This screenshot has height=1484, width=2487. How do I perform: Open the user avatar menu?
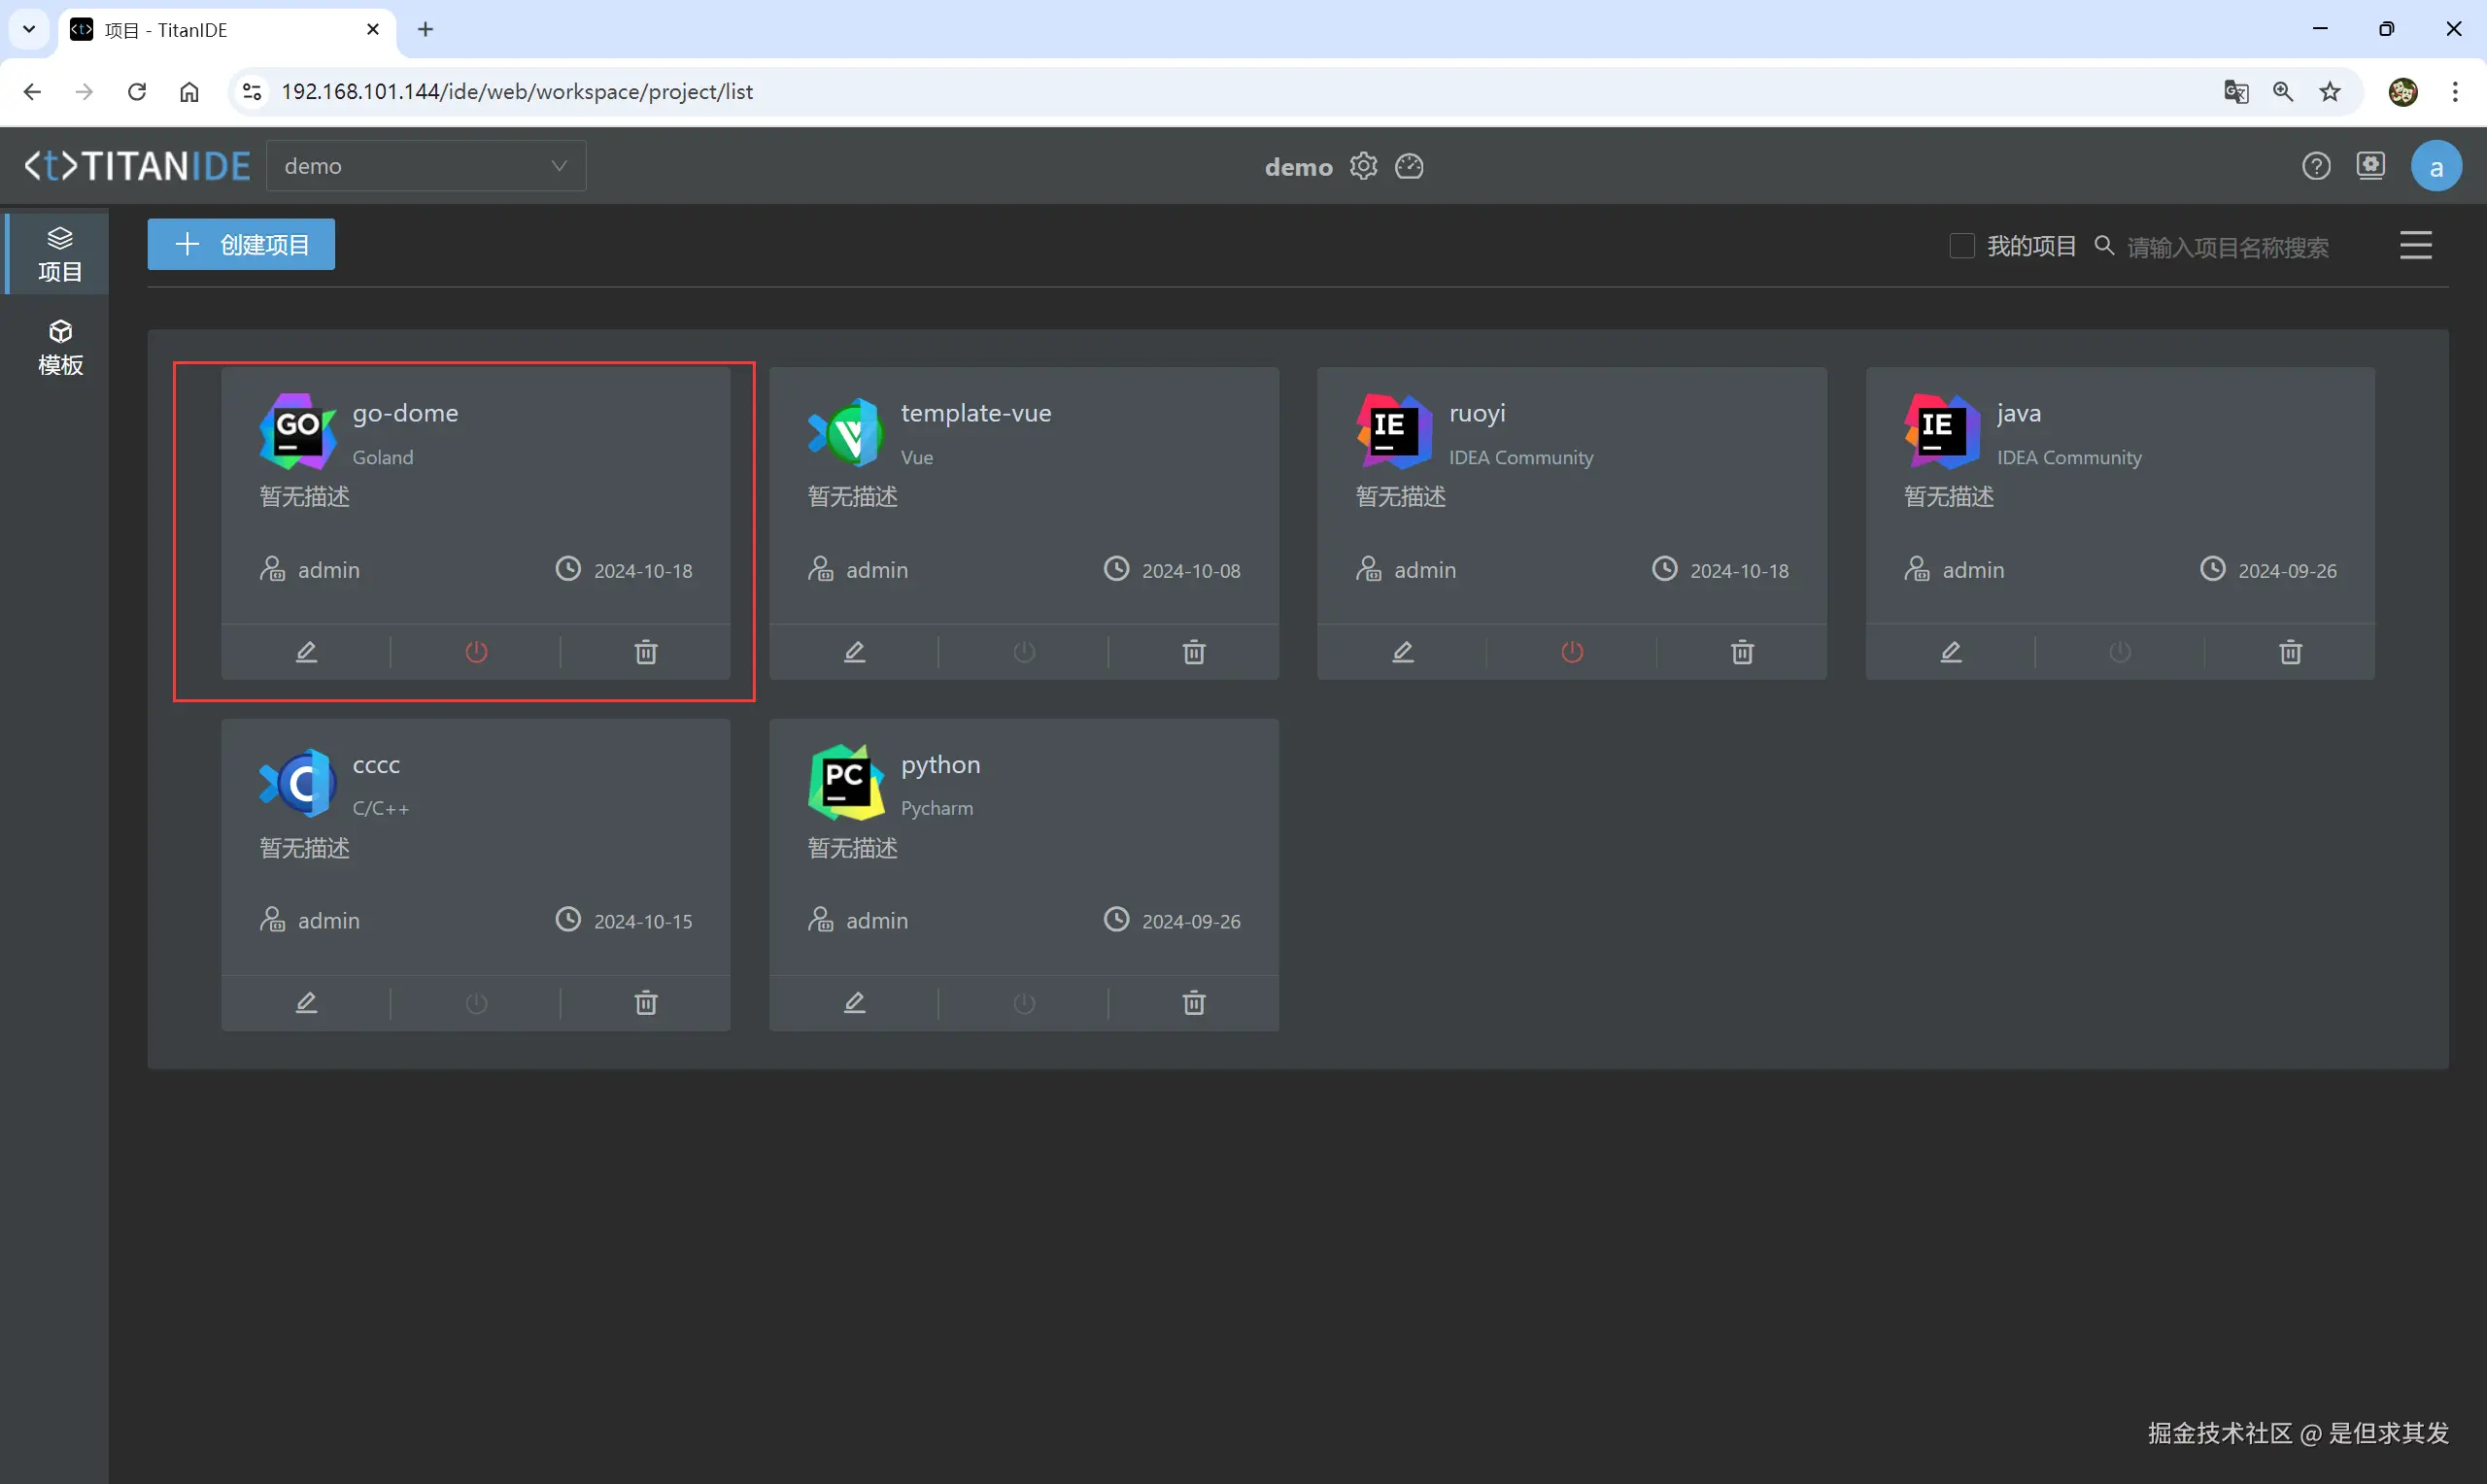pos(2436,166)
